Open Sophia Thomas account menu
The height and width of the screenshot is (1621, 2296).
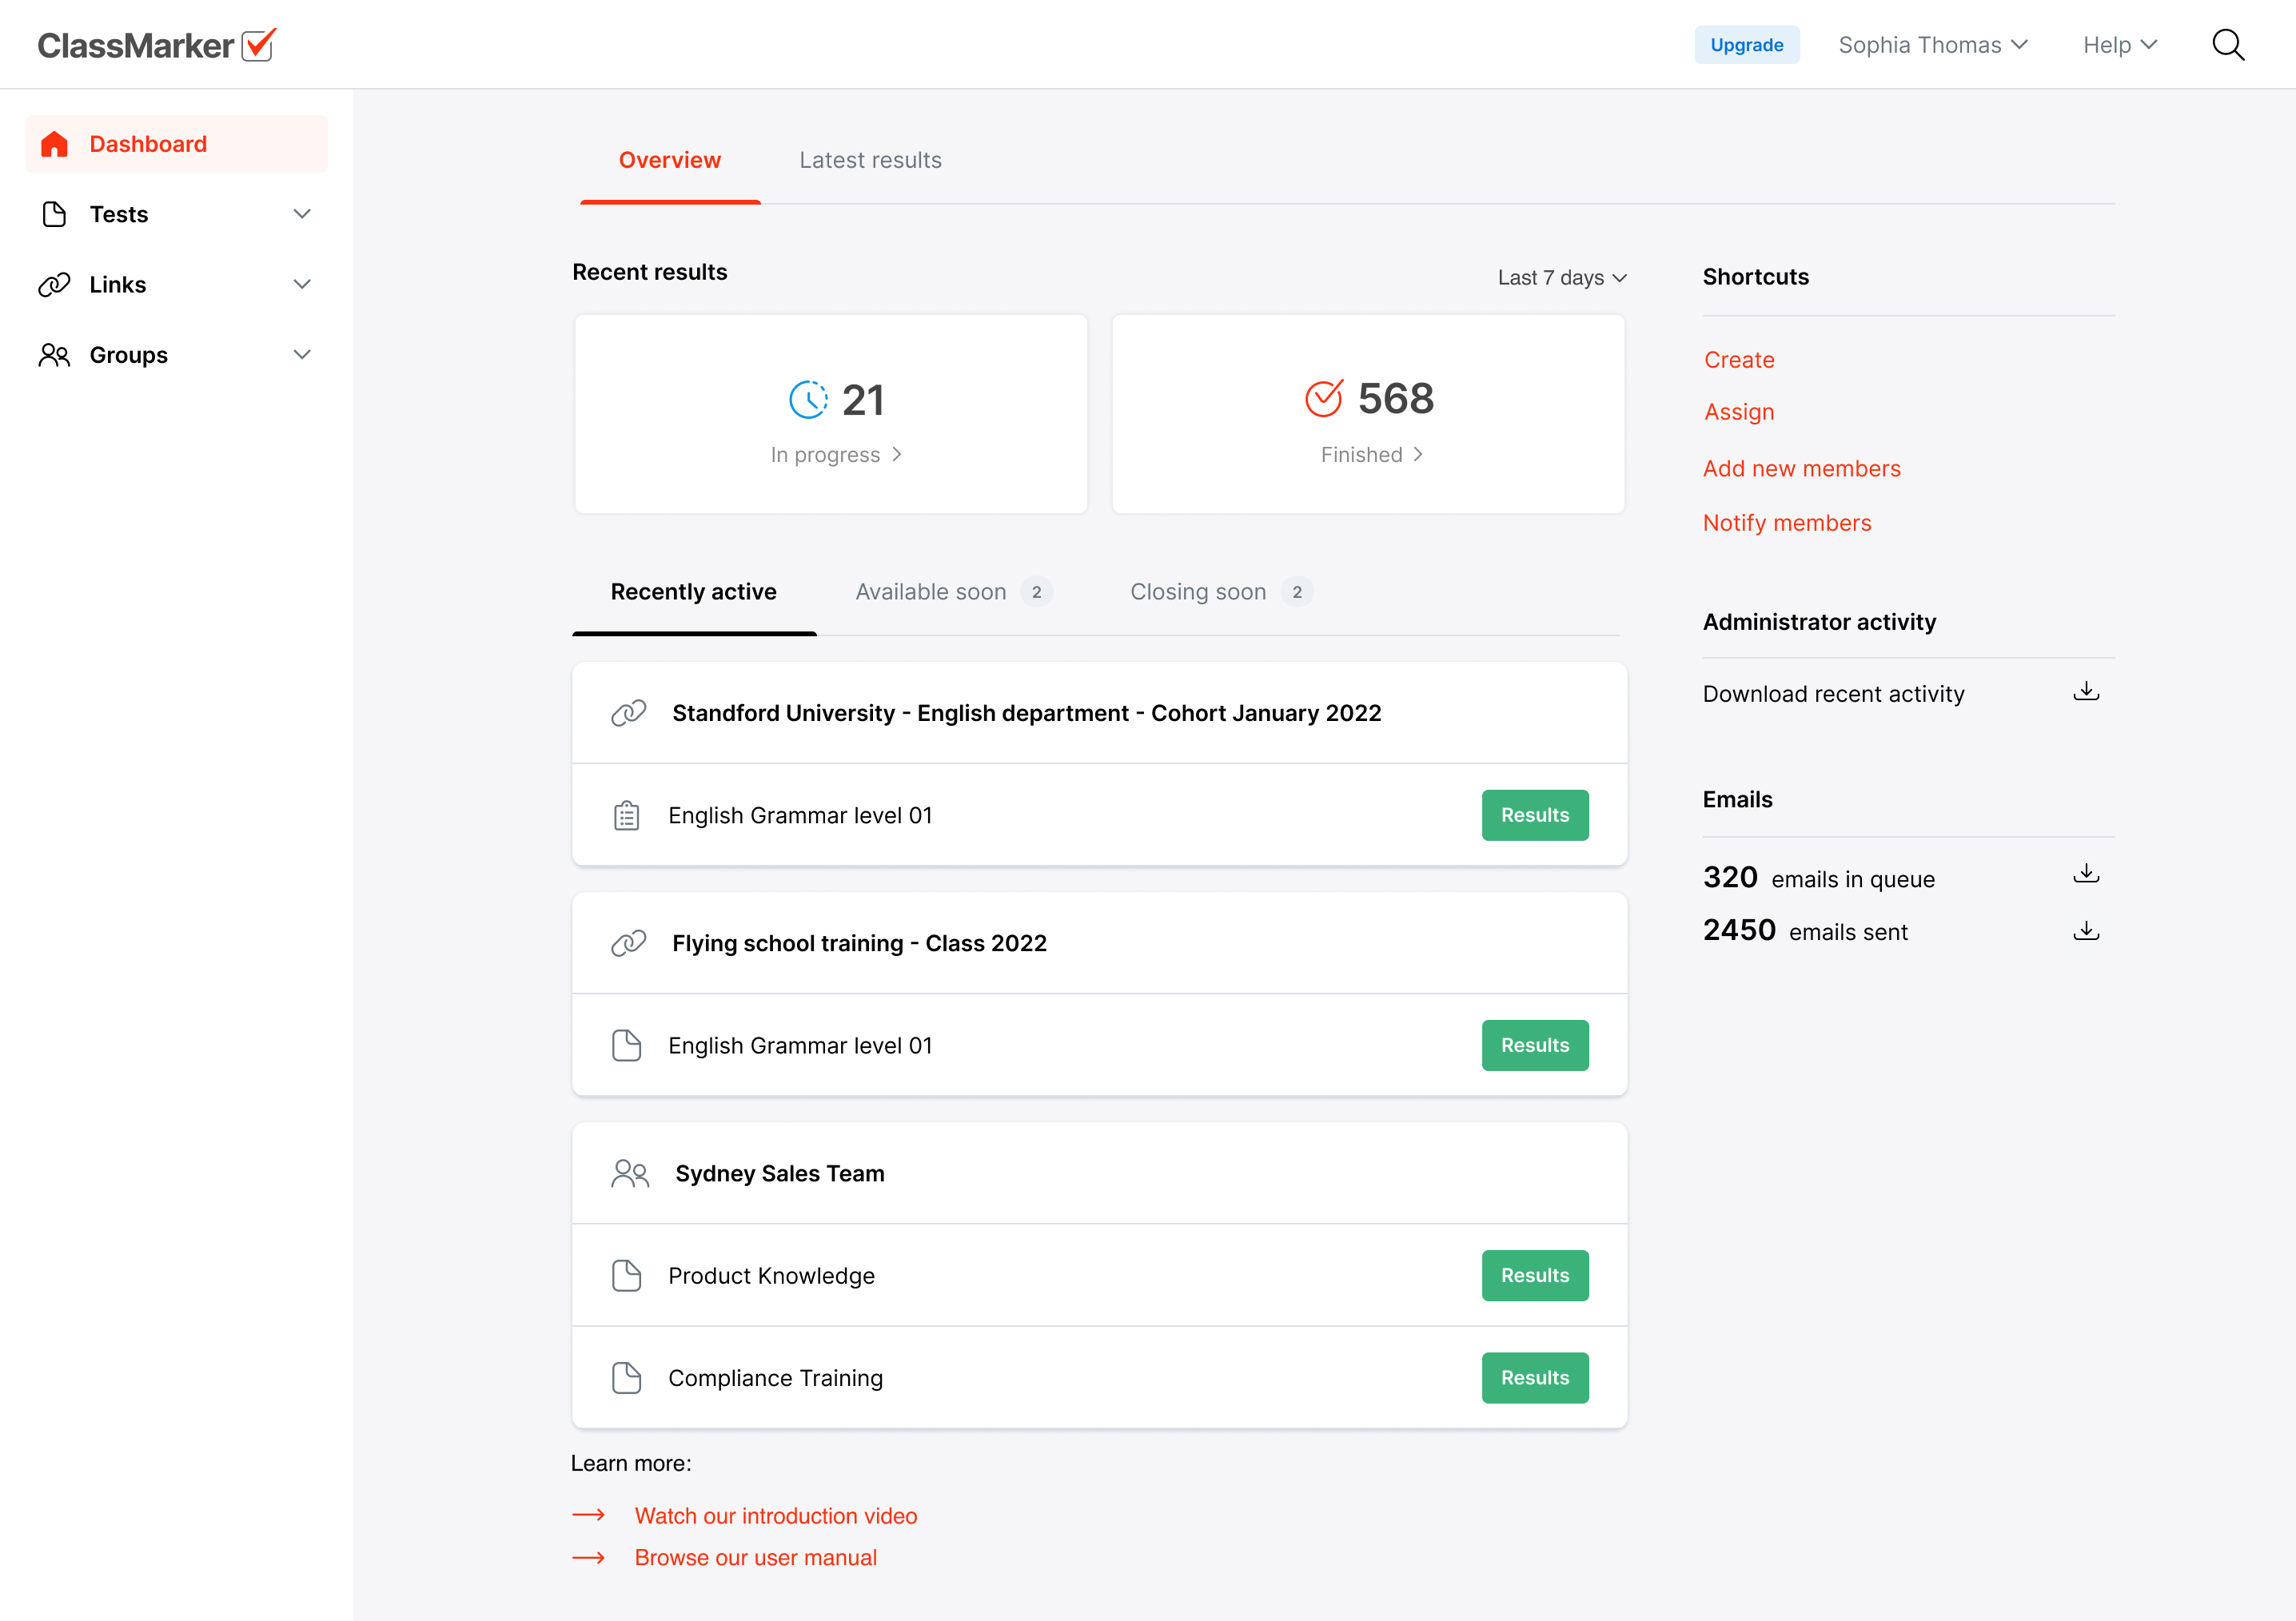coord(1932,45)
